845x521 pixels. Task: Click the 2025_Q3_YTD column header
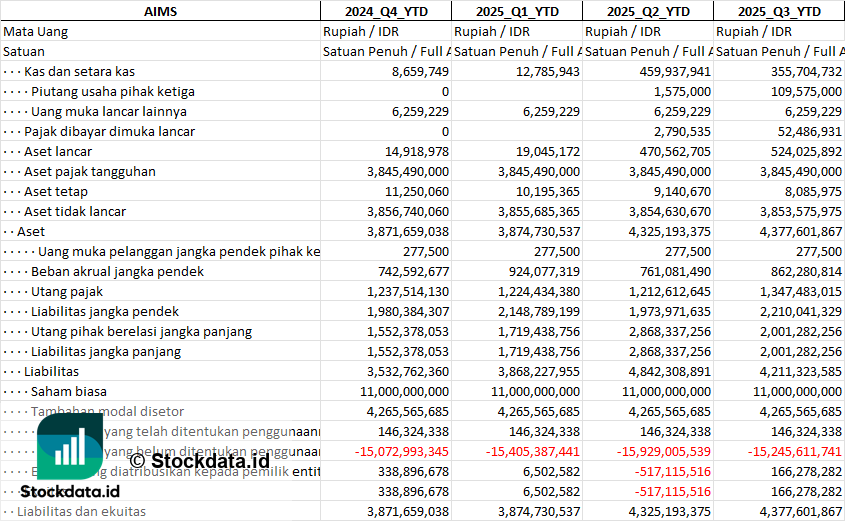779,11
